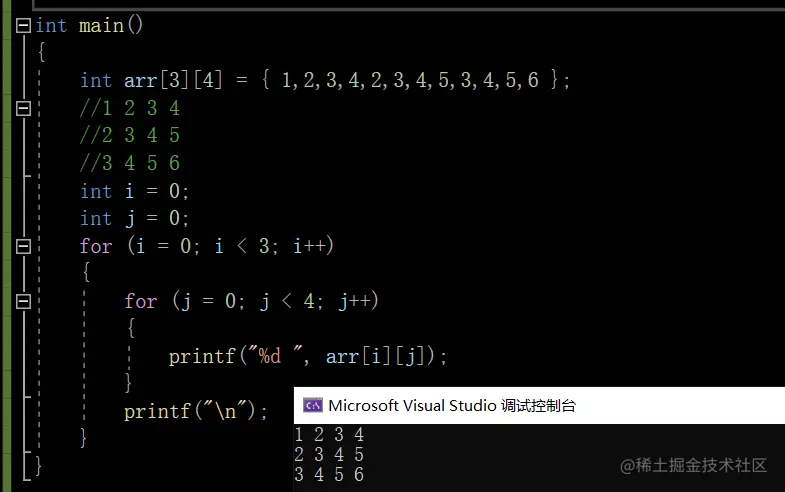Click the main function name
The width and height of the screenshot is (785, 492).
pos(101,26)
